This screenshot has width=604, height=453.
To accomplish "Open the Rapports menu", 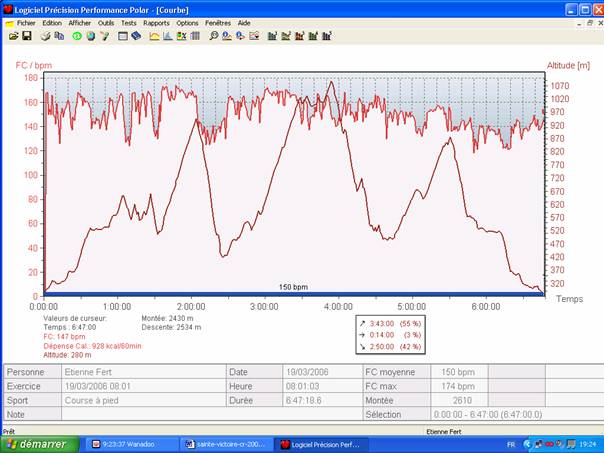I will pyautogui.click(x=156, y=22).
